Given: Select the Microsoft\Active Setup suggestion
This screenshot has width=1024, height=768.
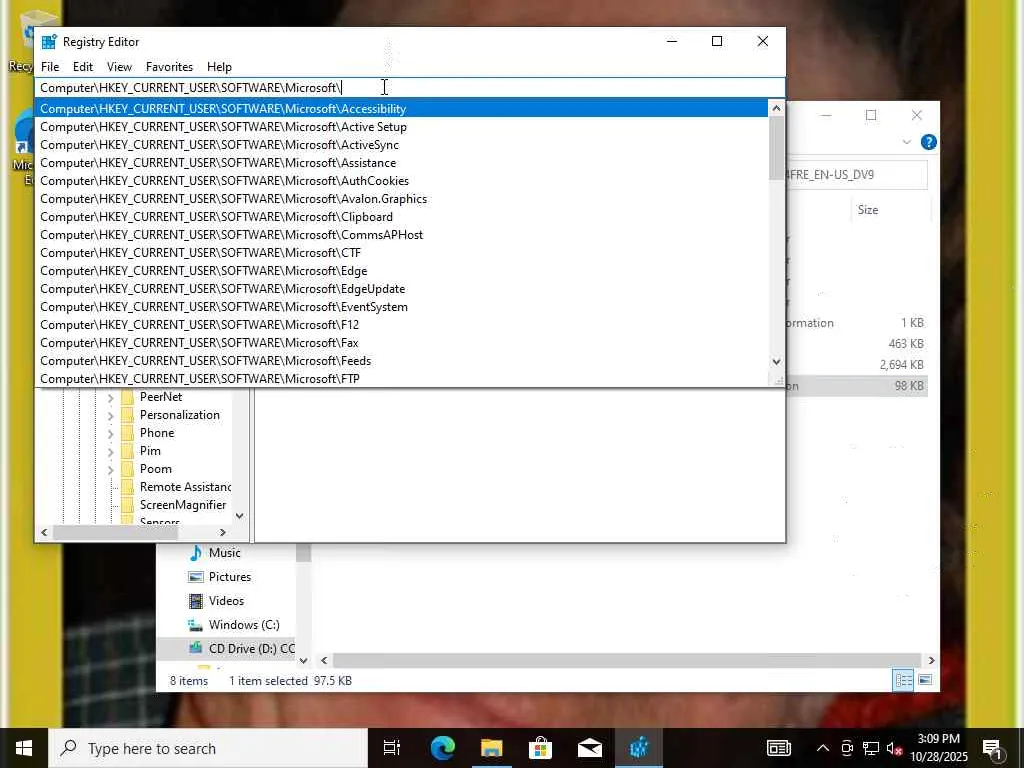Looking at the screenshot, I should coord(402,127).
